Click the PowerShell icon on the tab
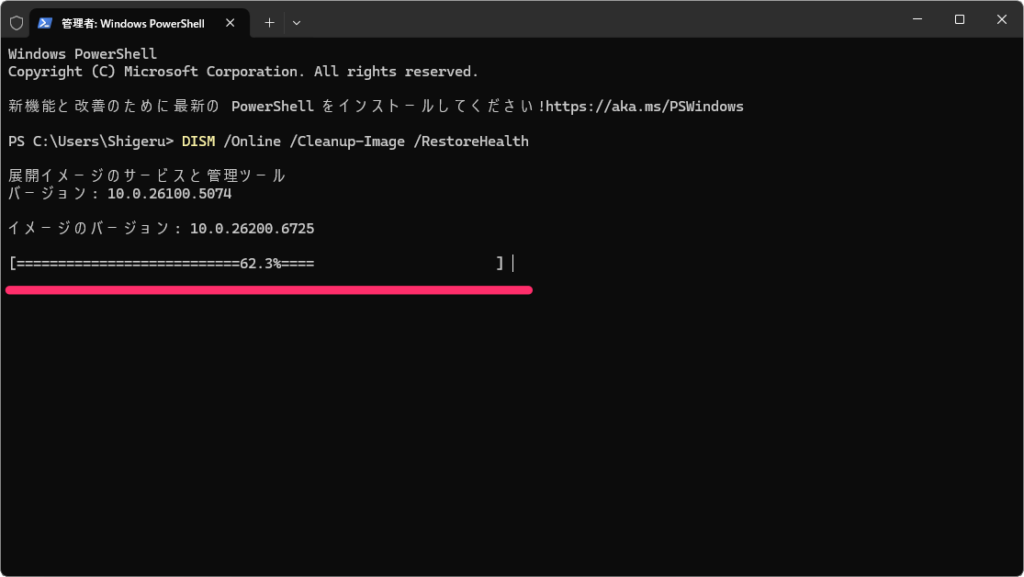This screenshot has height=577, width=1024. click(46, 22)
